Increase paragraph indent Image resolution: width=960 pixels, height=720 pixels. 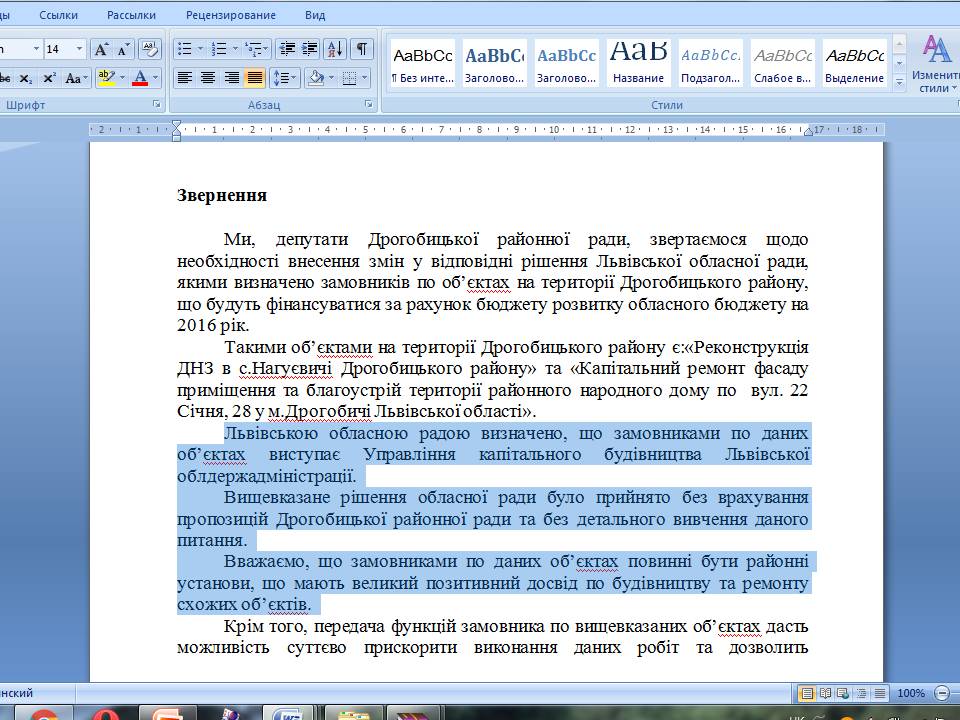click(x=310, y=49)
